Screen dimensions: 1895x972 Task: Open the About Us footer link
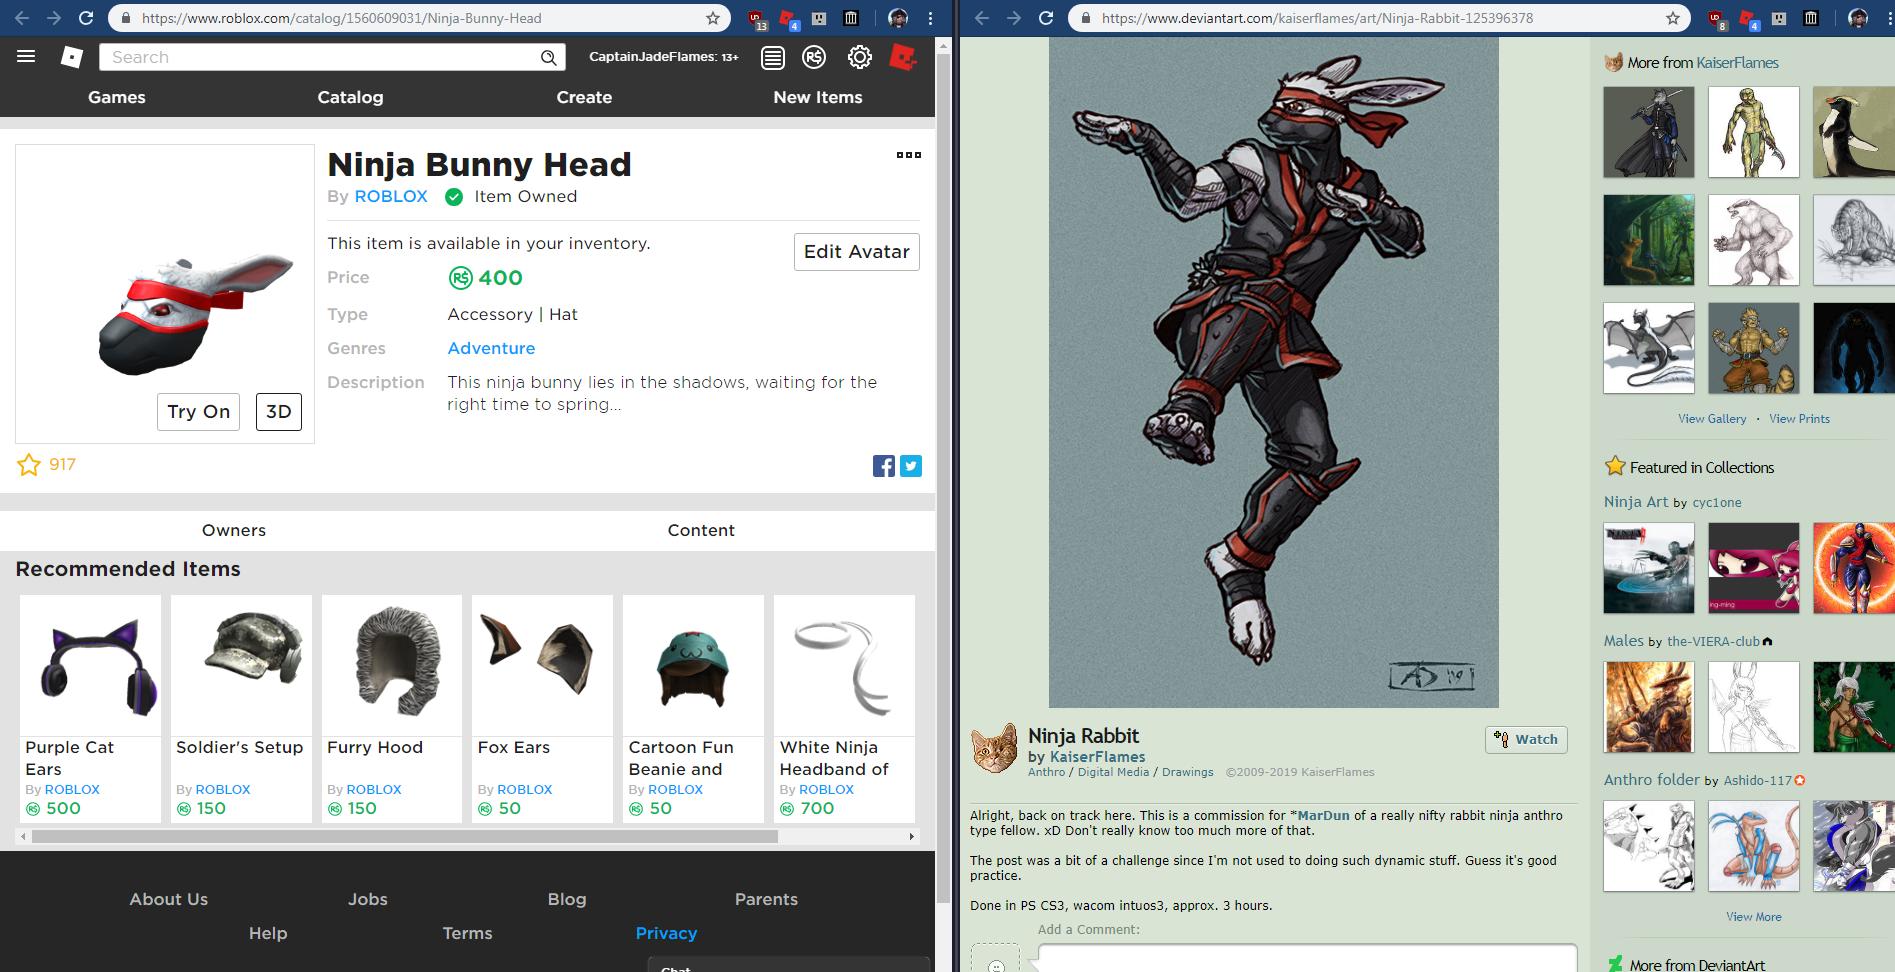pos(169,899)
